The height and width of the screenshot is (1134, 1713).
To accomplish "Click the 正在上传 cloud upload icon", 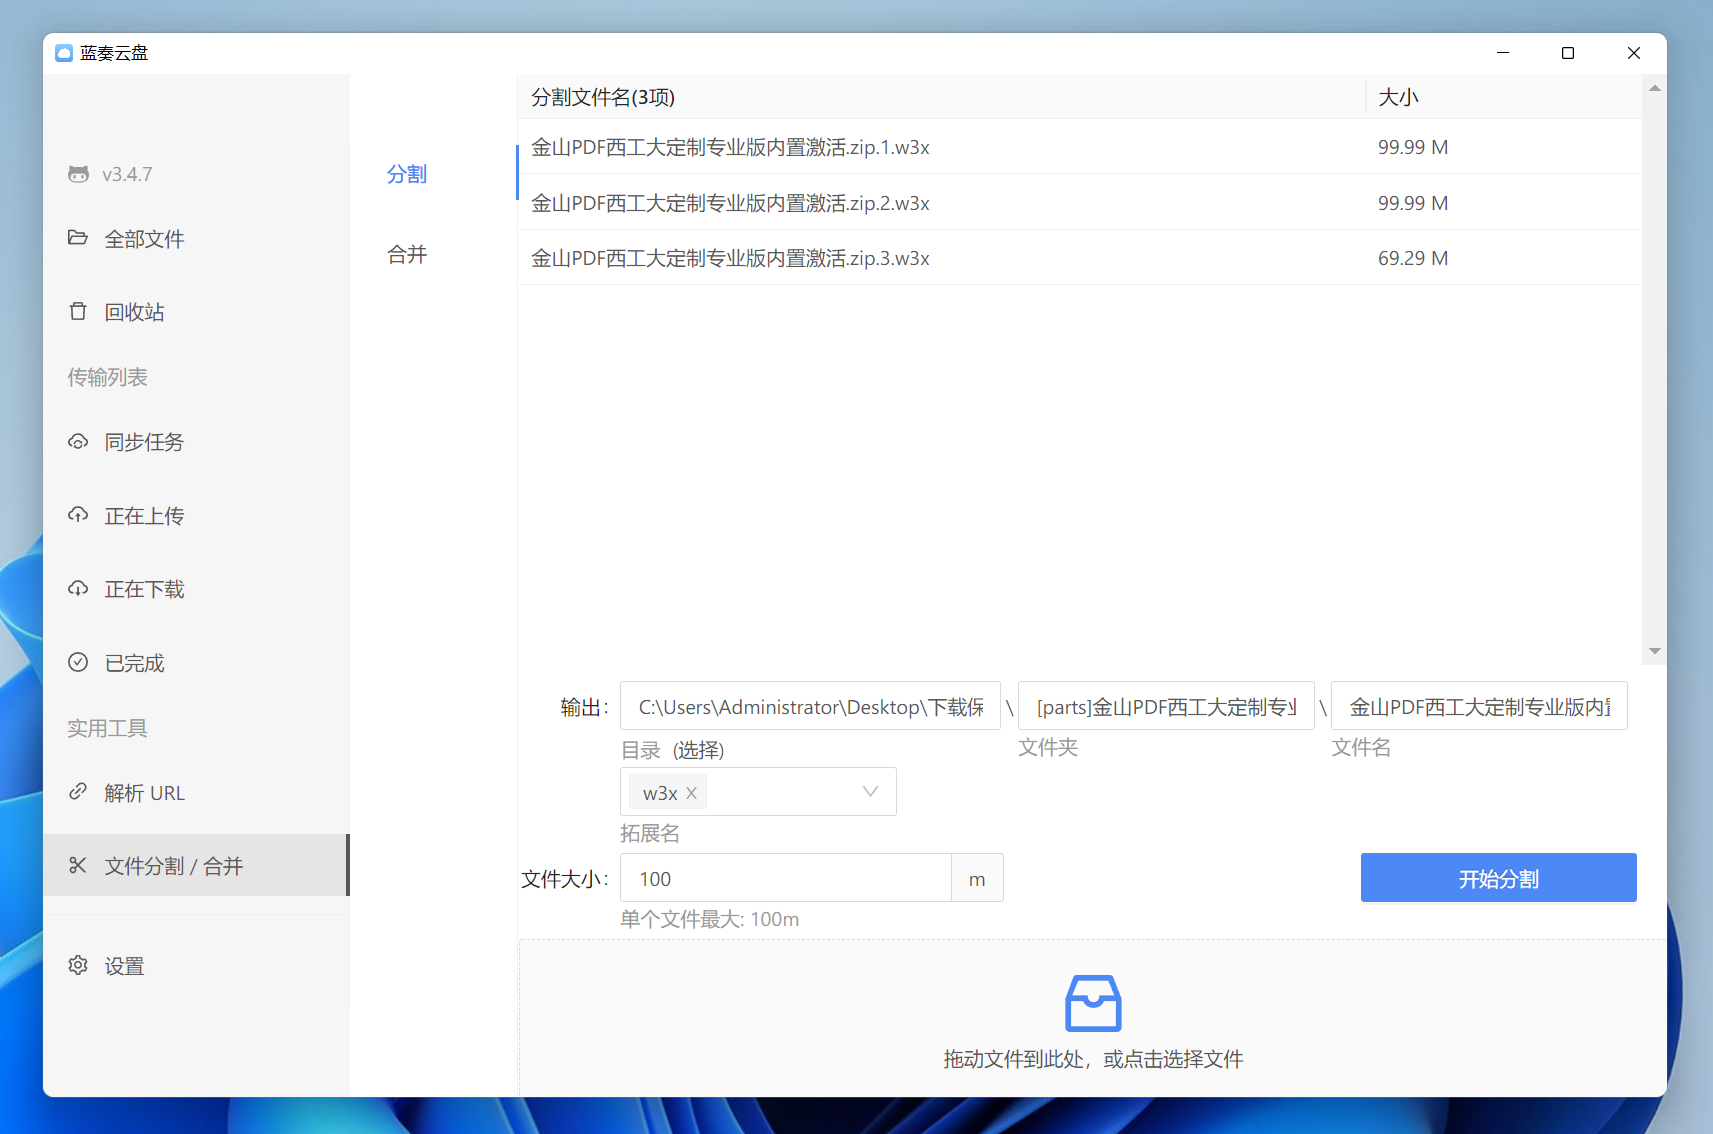I will [x=78, y=515].
